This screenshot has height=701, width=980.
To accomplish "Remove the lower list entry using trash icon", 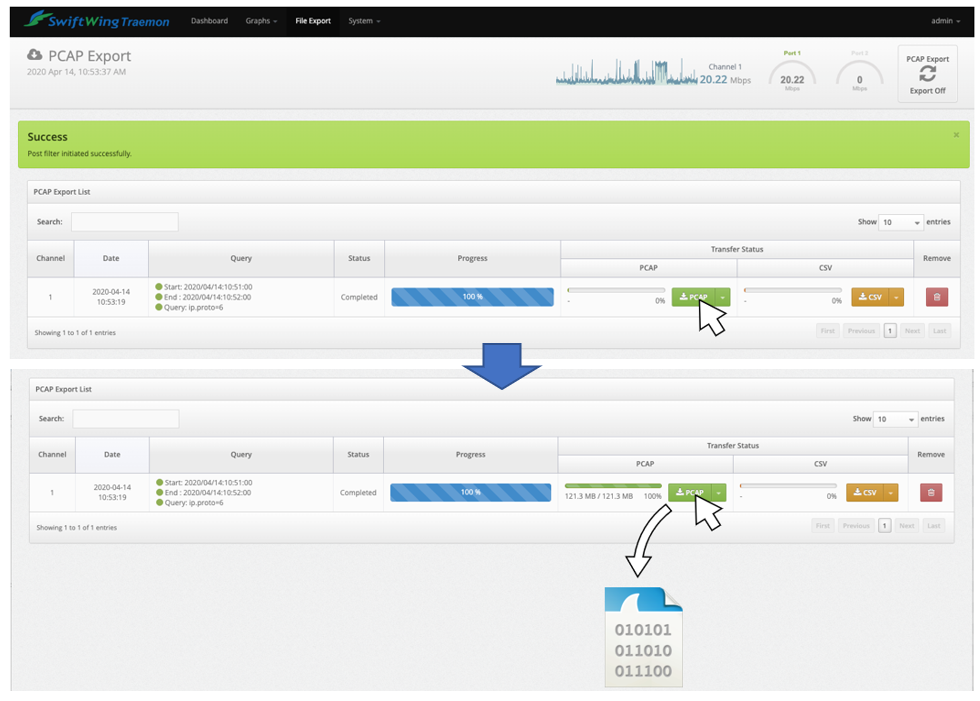I will [x=930, y=492].
